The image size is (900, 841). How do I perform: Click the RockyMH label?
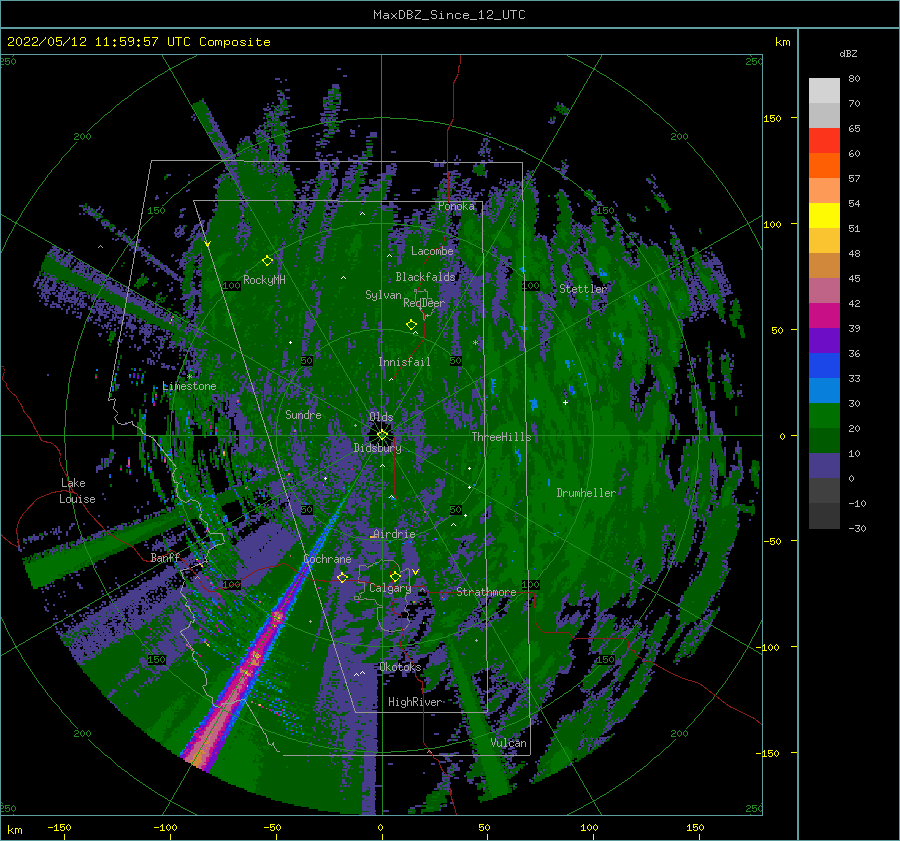(264, 280)
